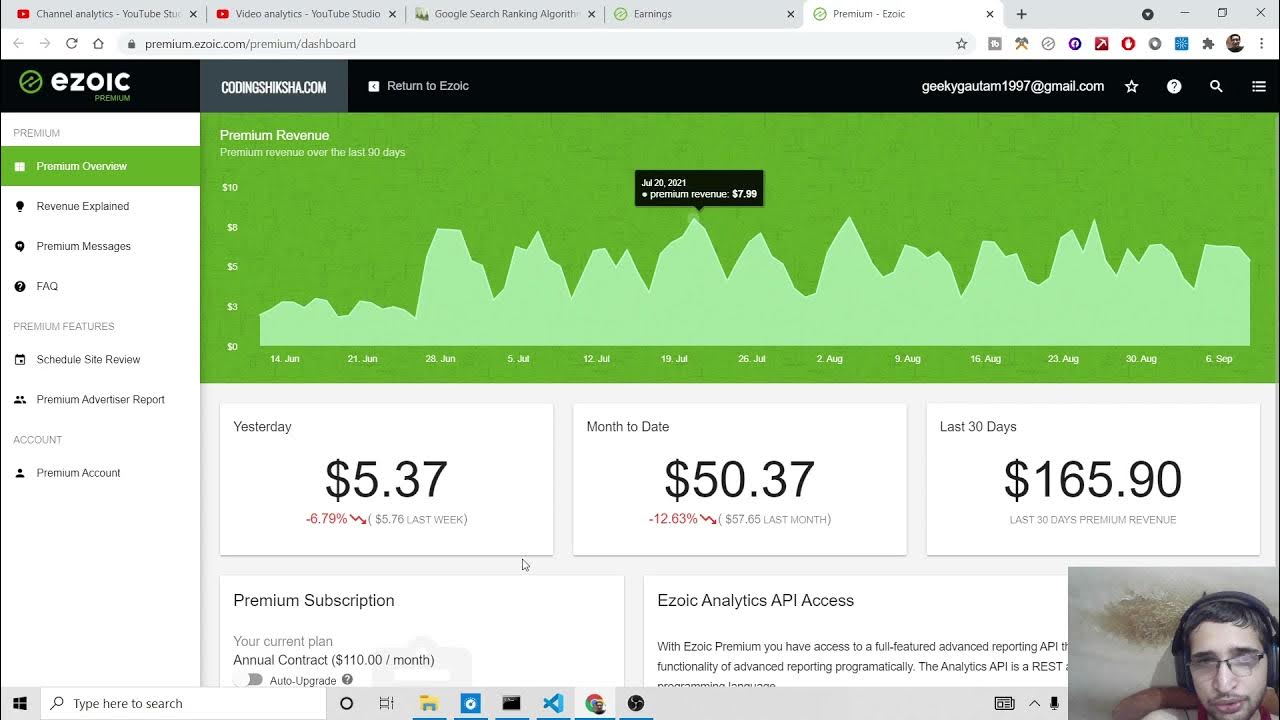Select Premium Messages in the sidebar

83,246
